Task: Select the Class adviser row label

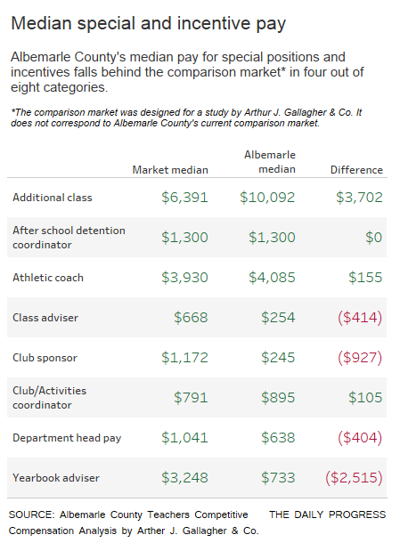Action: [45, 318]
